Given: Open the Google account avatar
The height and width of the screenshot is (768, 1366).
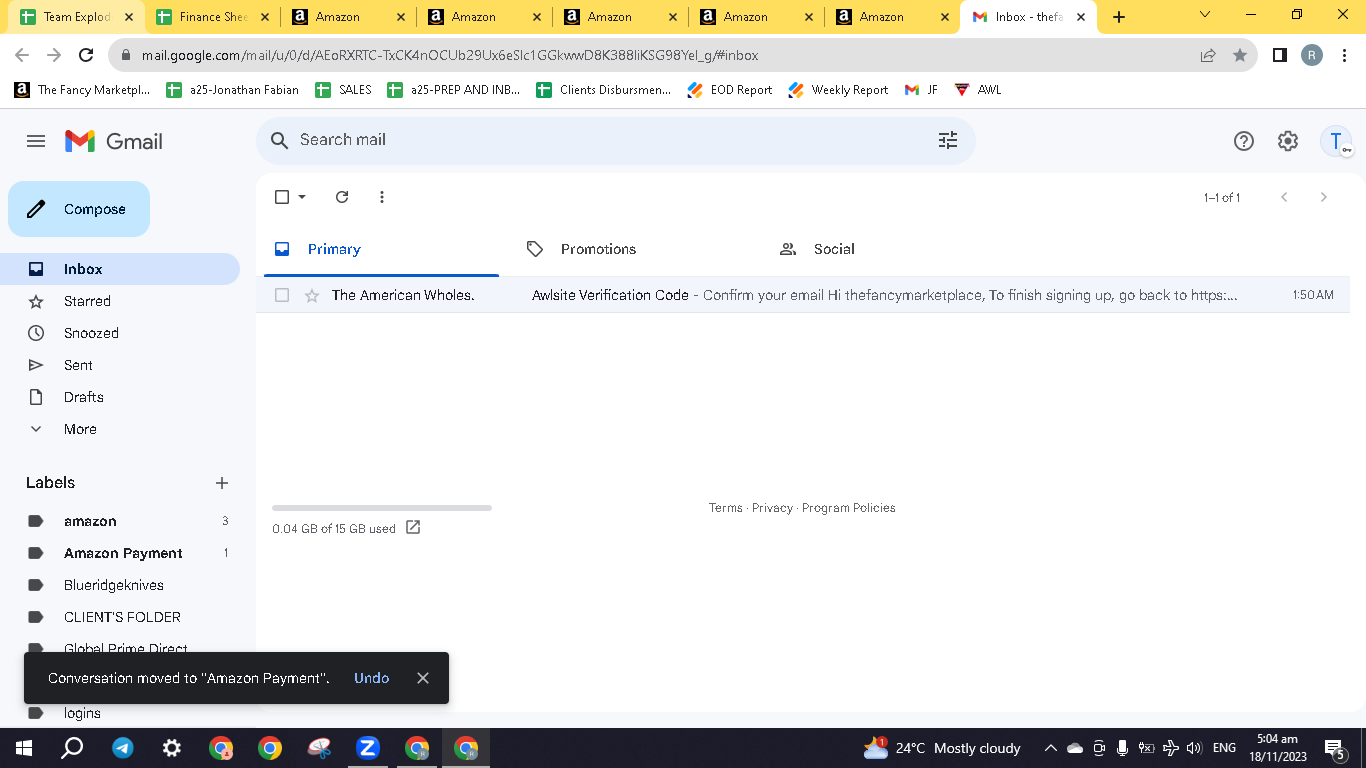Looking at the screenshot, I should coord(1336,141).
